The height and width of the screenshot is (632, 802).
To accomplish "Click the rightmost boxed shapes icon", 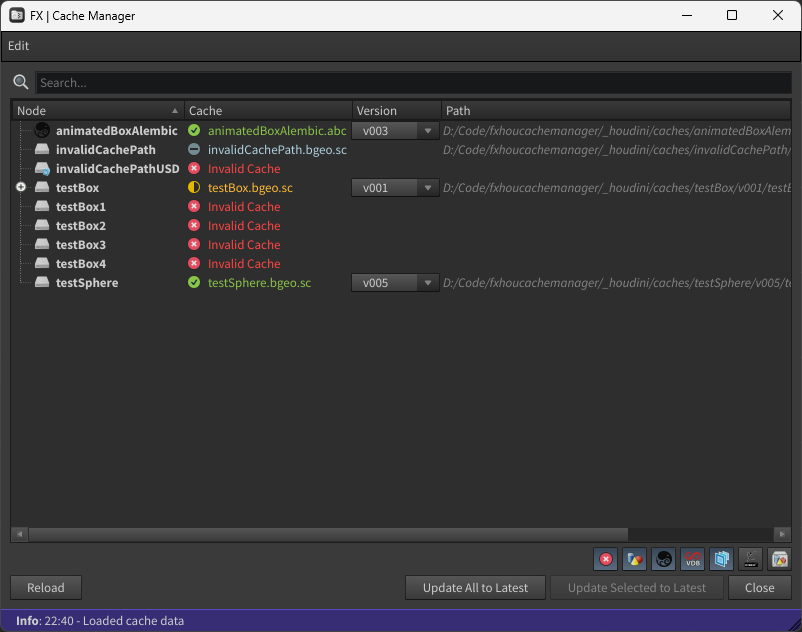I will point(779,559).
